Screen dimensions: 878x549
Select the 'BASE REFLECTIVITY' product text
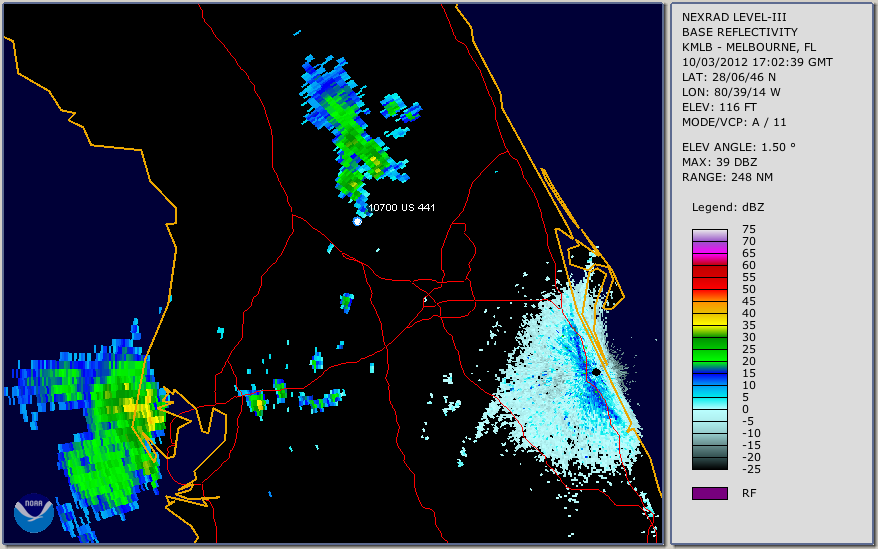pos(739,32)
